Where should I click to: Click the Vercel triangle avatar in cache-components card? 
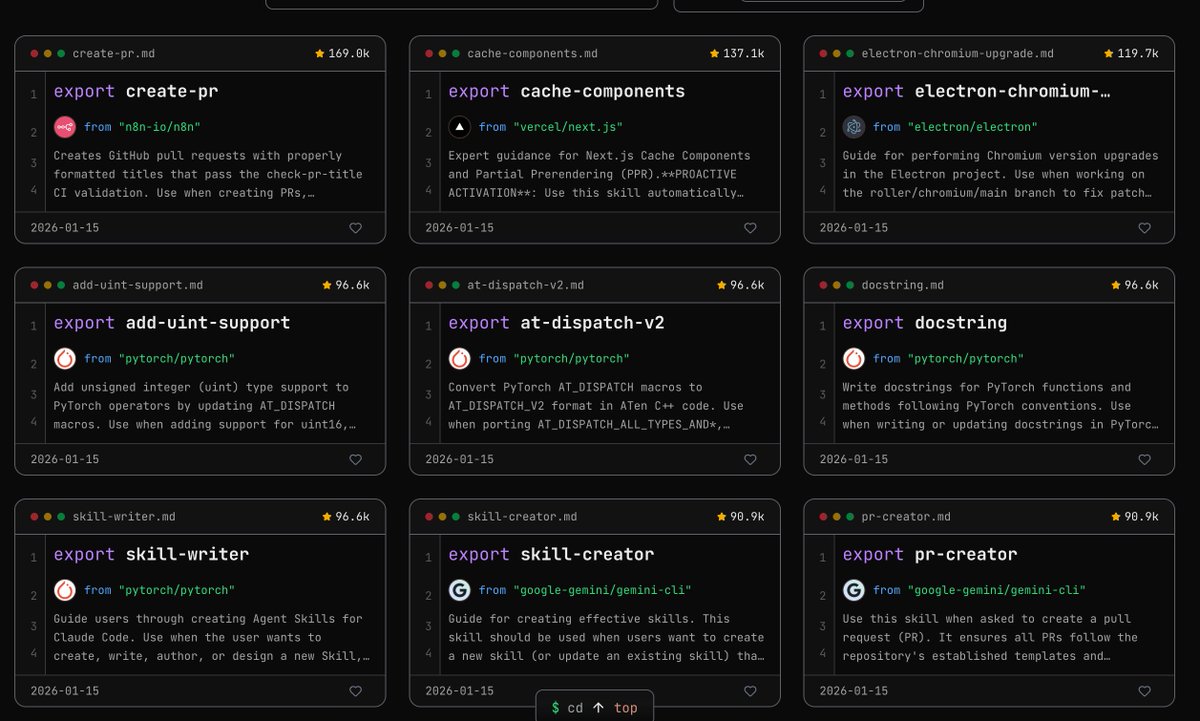(459, 127)
